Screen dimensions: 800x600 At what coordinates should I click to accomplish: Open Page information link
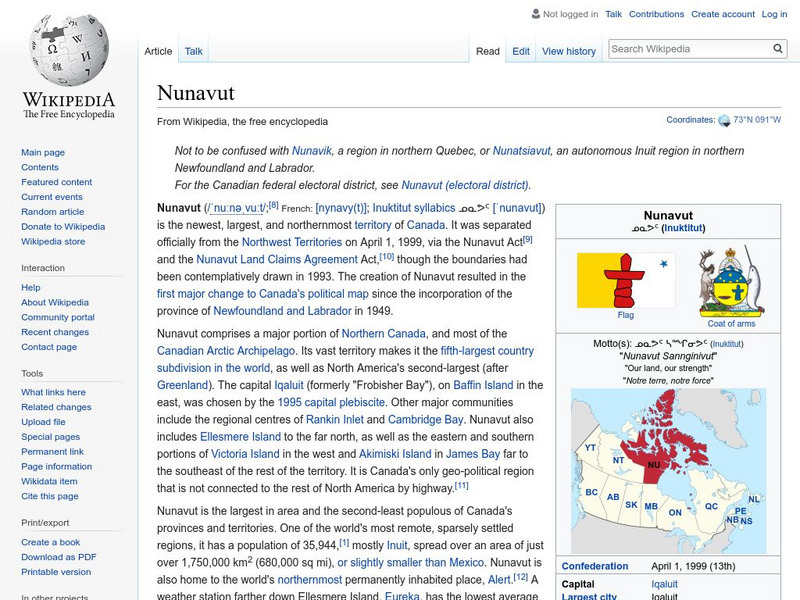click(57, 466)
